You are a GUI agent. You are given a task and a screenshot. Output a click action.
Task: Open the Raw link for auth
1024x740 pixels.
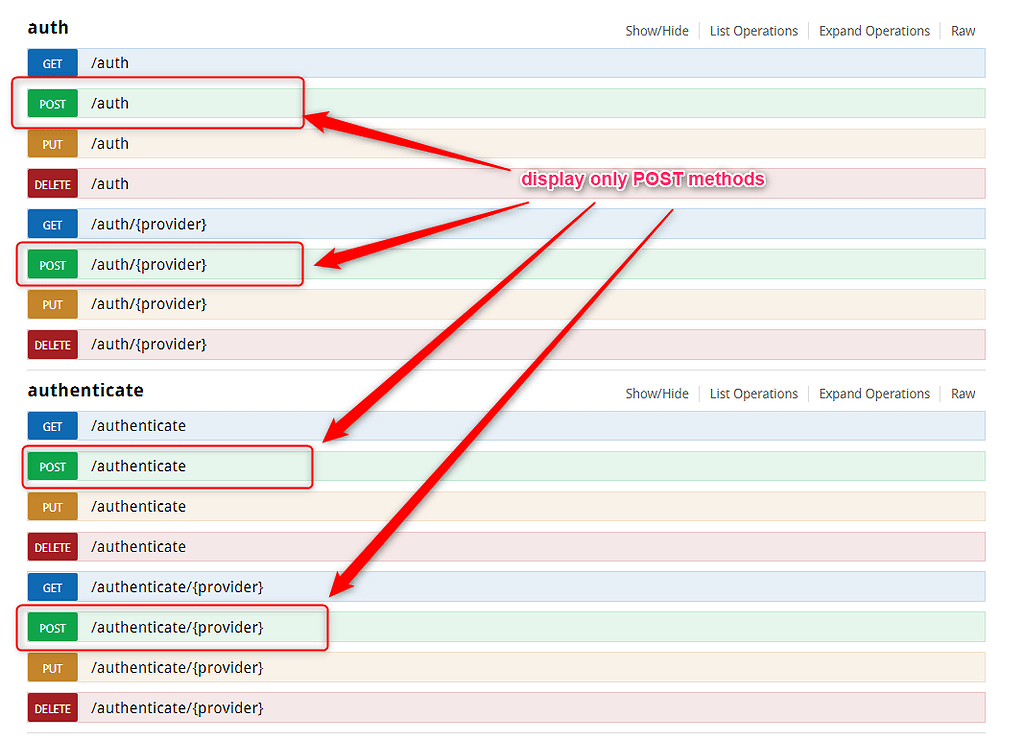click(x=962, y=30)
